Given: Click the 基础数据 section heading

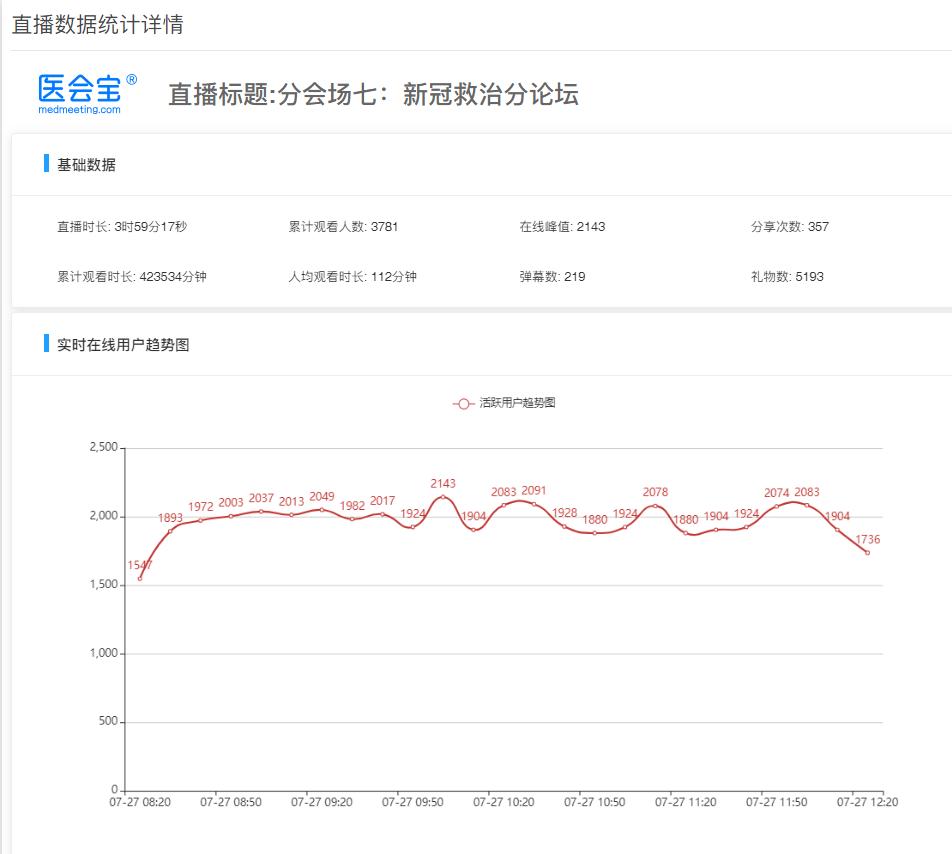Looking at the screenshot, I should [x=86, y=165].
